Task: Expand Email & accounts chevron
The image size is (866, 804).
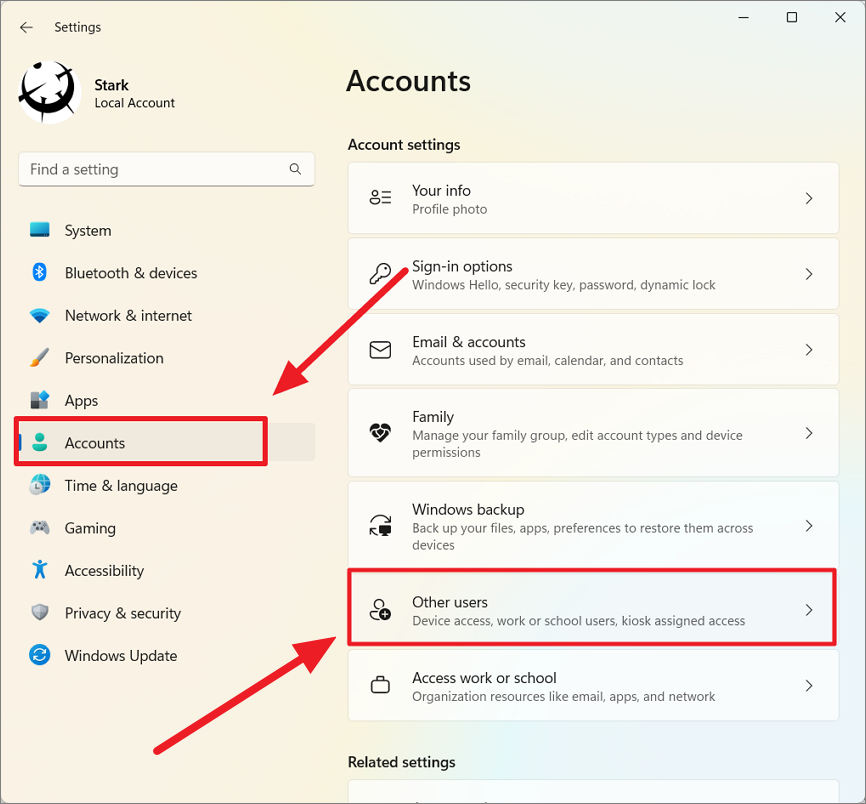Action: pos(809,350)
